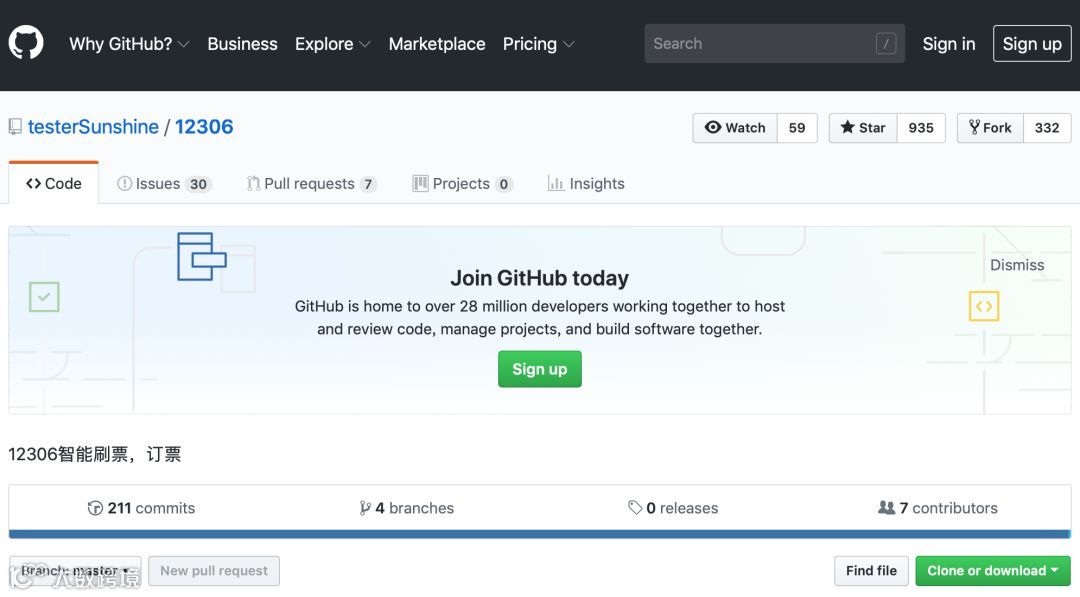Screen dimensions: 1080x597
Task: Dismiss the Join GitHub banner
Action: pos(1017,265)
